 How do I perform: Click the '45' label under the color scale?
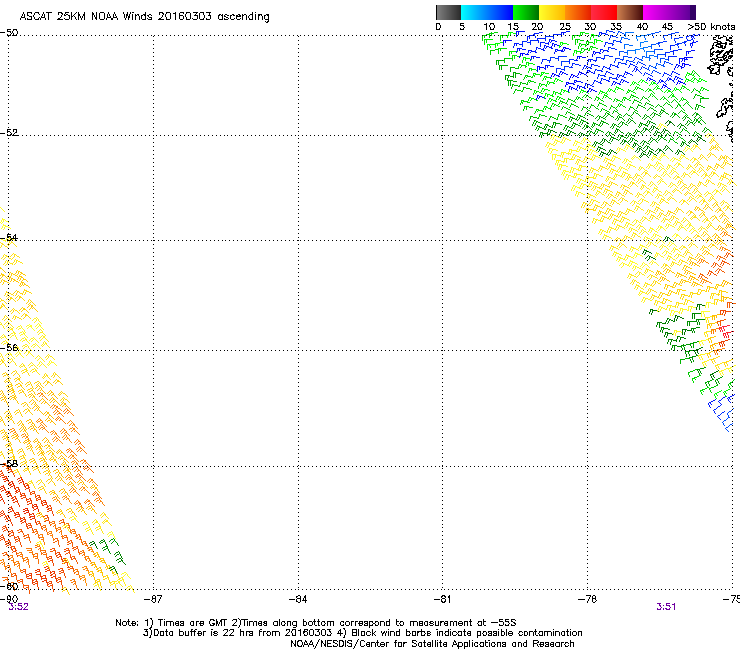pos(667,26)
